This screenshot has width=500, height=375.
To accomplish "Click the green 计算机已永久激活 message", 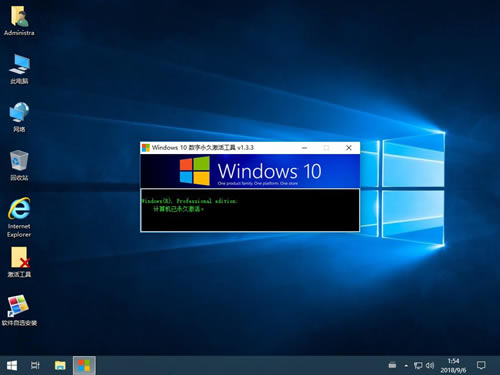I will [x=178, y=209].
